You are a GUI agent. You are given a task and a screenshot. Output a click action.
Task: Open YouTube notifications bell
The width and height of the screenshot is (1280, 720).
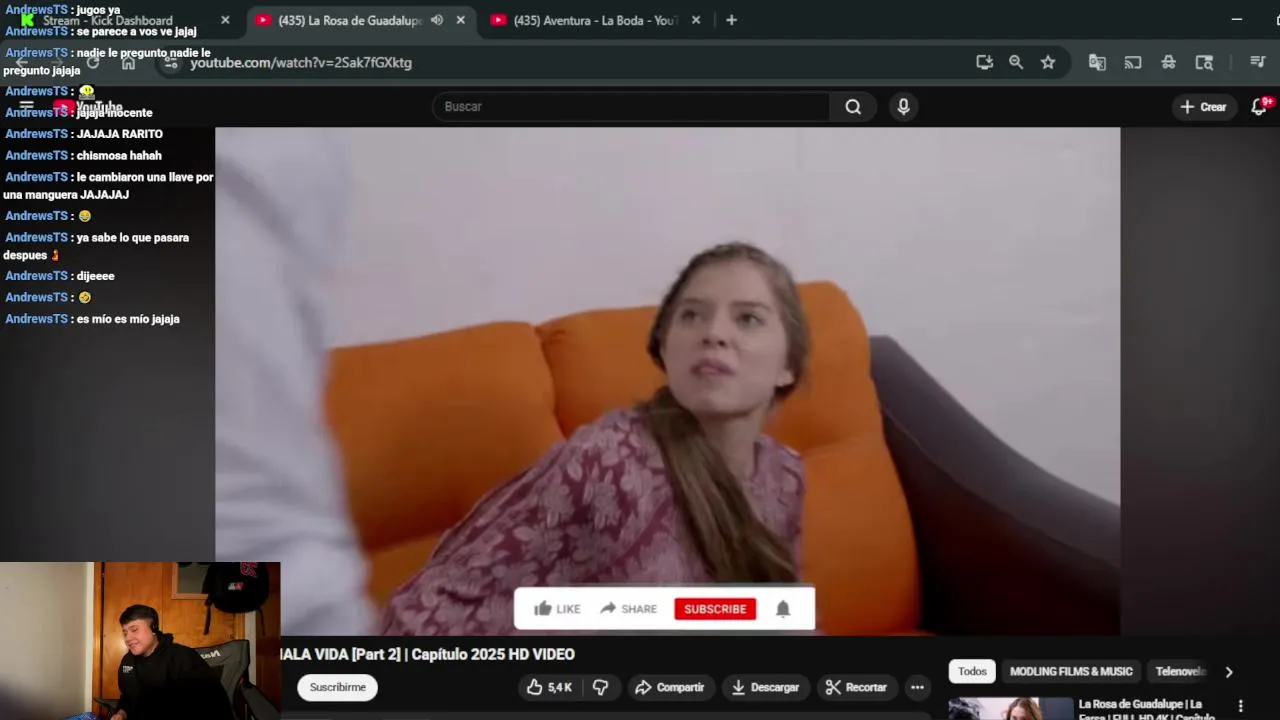tap(1260, 107)
